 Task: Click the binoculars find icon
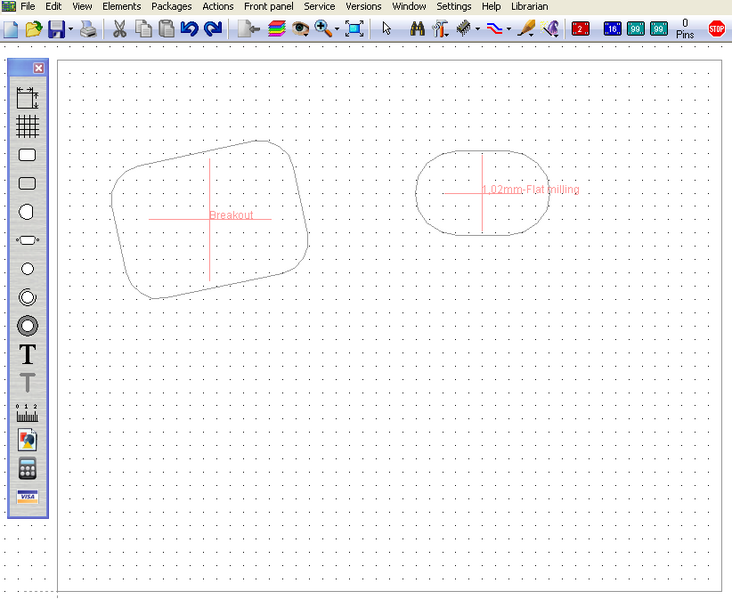point(415,28)
